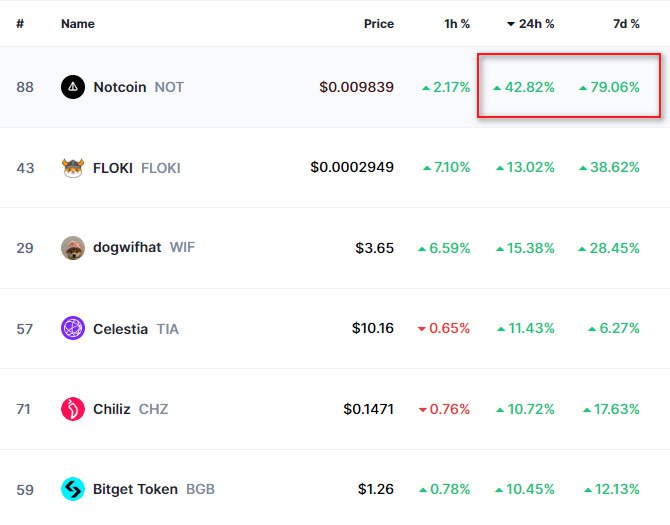Screen dimensions: 670x525
Task: Open the Notcoin NOT name link
Action: coord(138,87)
